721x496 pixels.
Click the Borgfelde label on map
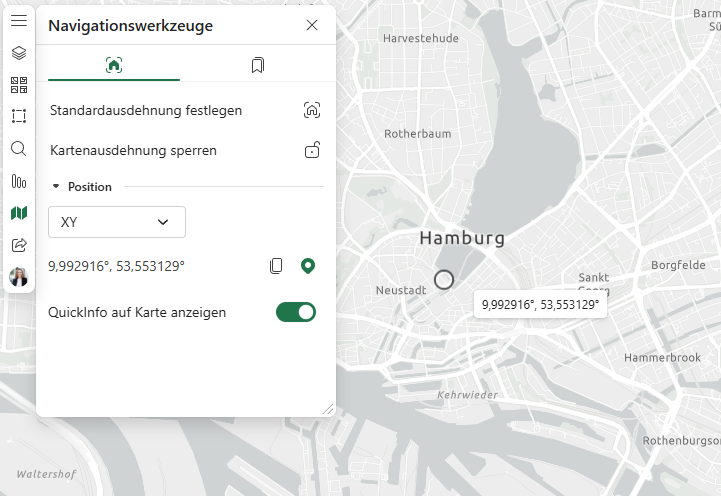(678, 265)
